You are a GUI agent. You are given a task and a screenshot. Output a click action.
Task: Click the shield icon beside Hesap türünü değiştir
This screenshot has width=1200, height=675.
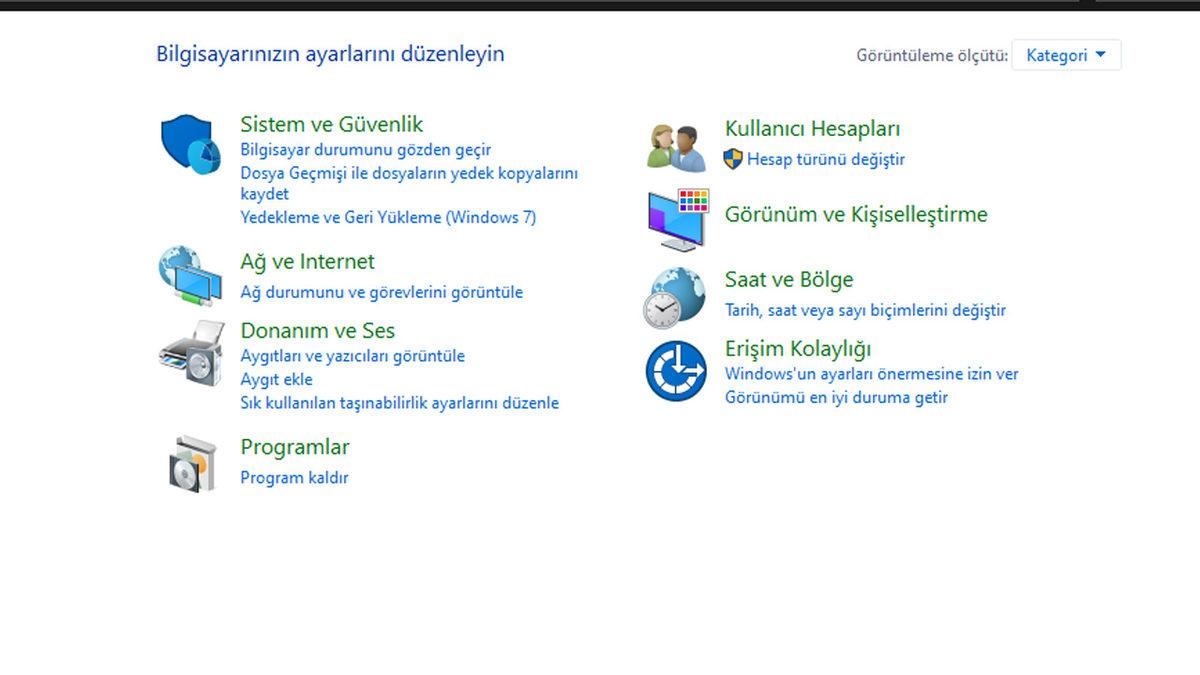(x=734, y=158)
